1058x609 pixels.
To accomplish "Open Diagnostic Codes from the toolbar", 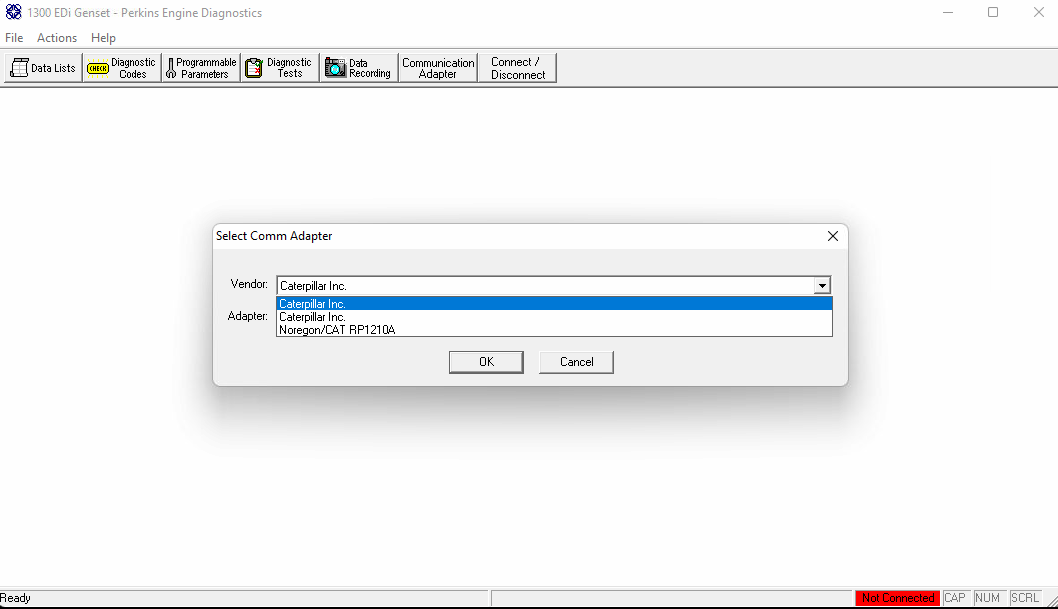I will 122,68.
